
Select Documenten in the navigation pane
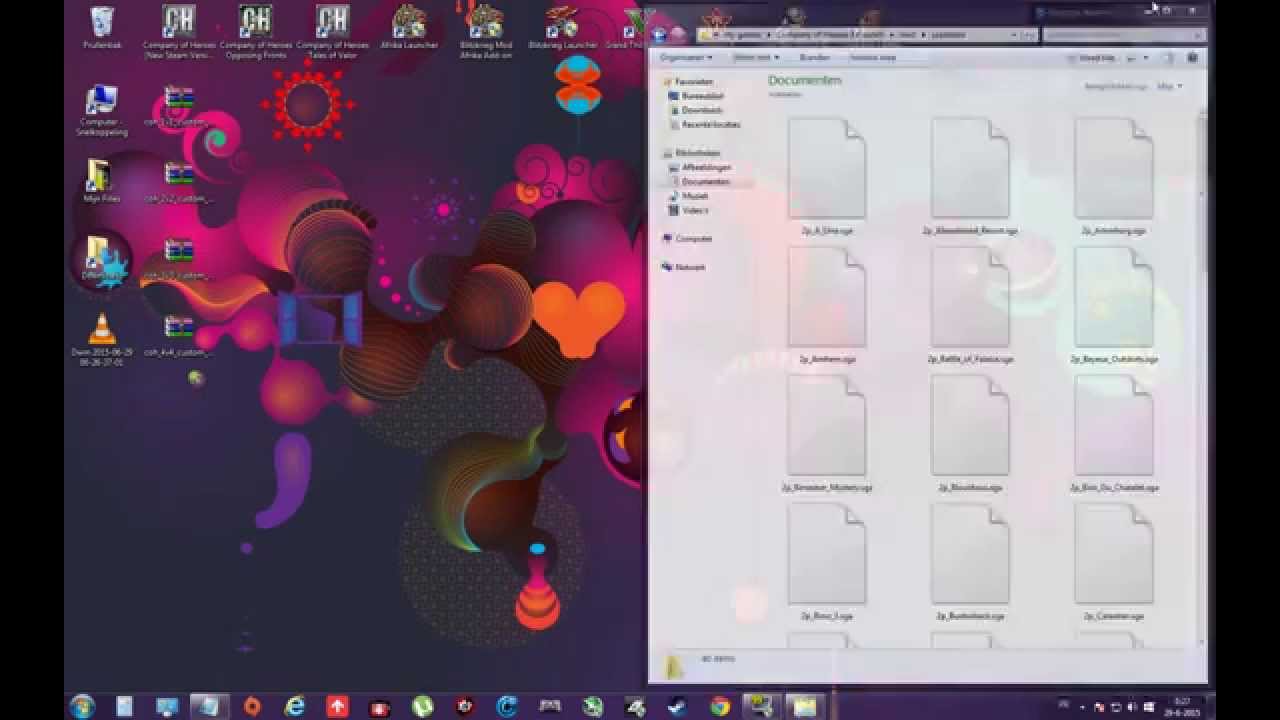pos(706,182)
